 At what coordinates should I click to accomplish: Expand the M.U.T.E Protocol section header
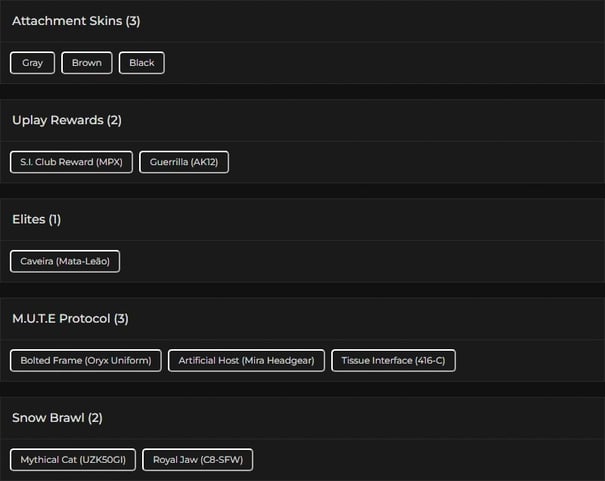pyautogui.click(x=60, y=319)
